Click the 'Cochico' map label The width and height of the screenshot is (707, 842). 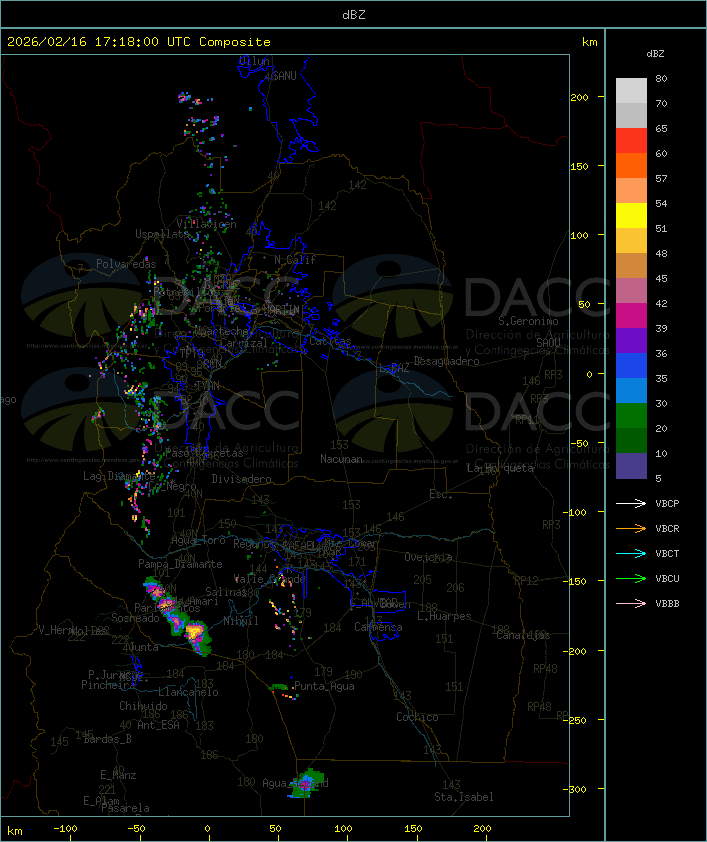[417, 717]
